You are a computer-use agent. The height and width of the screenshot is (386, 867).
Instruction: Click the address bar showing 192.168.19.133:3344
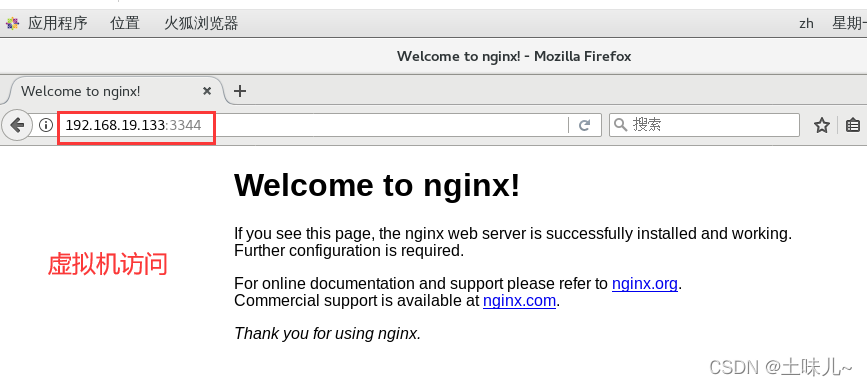tap(314, 126)
